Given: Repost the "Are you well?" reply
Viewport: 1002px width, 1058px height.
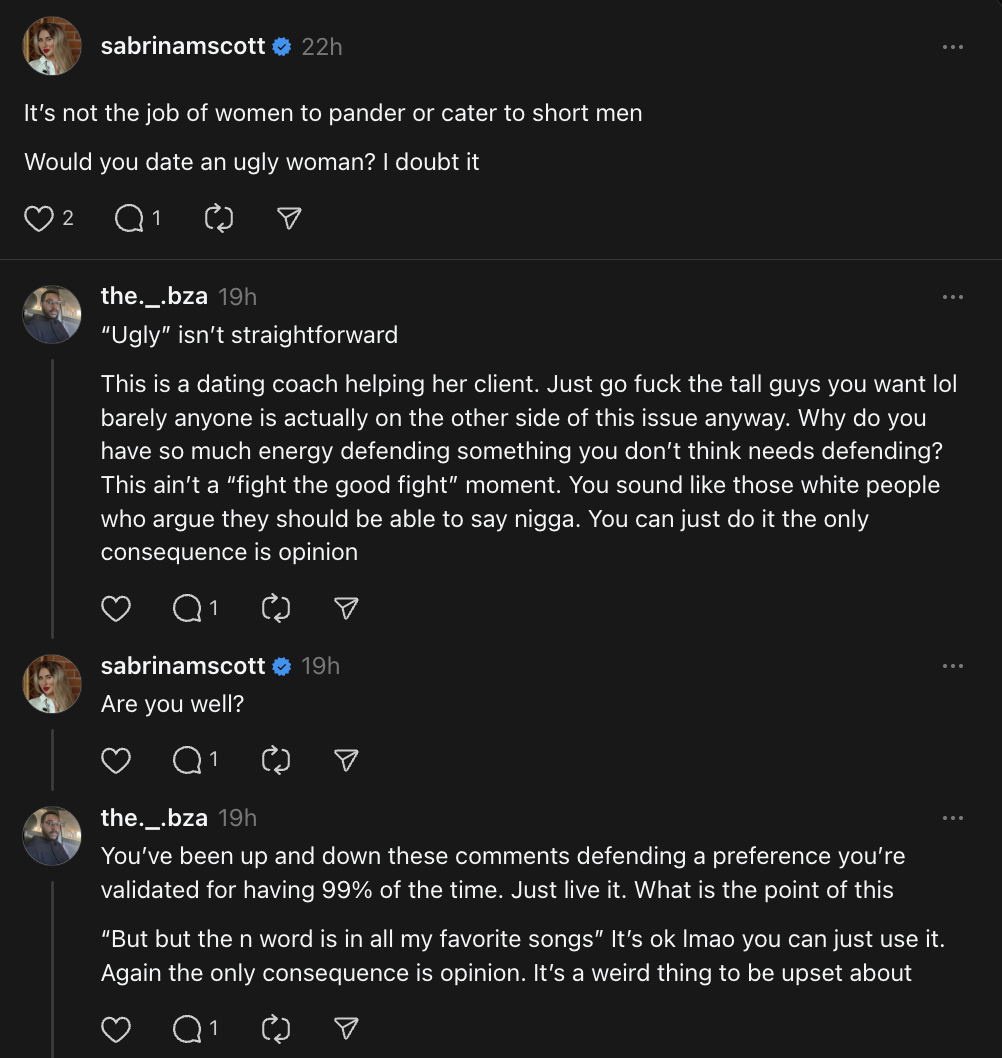Looking at the screenshot, I should (275, 761).
